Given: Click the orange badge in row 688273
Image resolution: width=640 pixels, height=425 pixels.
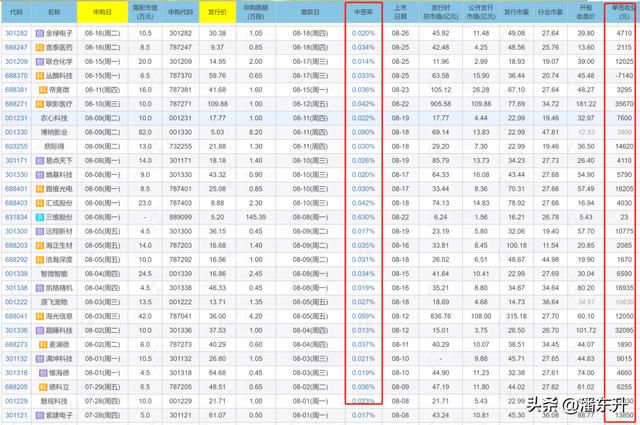Looking at the screenshot, I should point(43,345).
